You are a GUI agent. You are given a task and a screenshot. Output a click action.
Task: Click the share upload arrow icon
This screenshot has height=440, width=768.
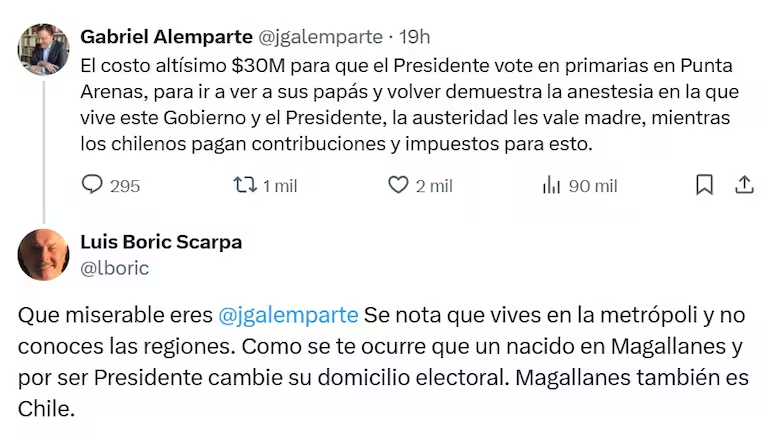pos(744,185)
